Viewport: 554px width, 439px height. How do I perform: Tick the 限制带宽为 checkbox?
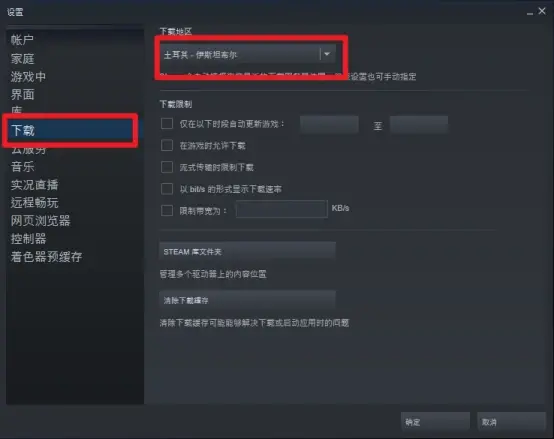pyautogui.click(x=167, y=210)
